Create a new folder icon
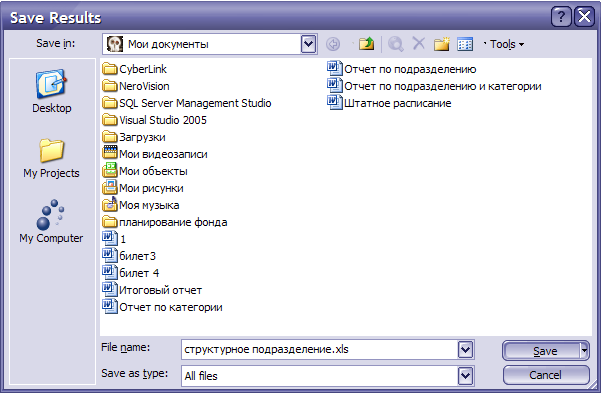Screen dimensions: 601x393 pos(442,44)
